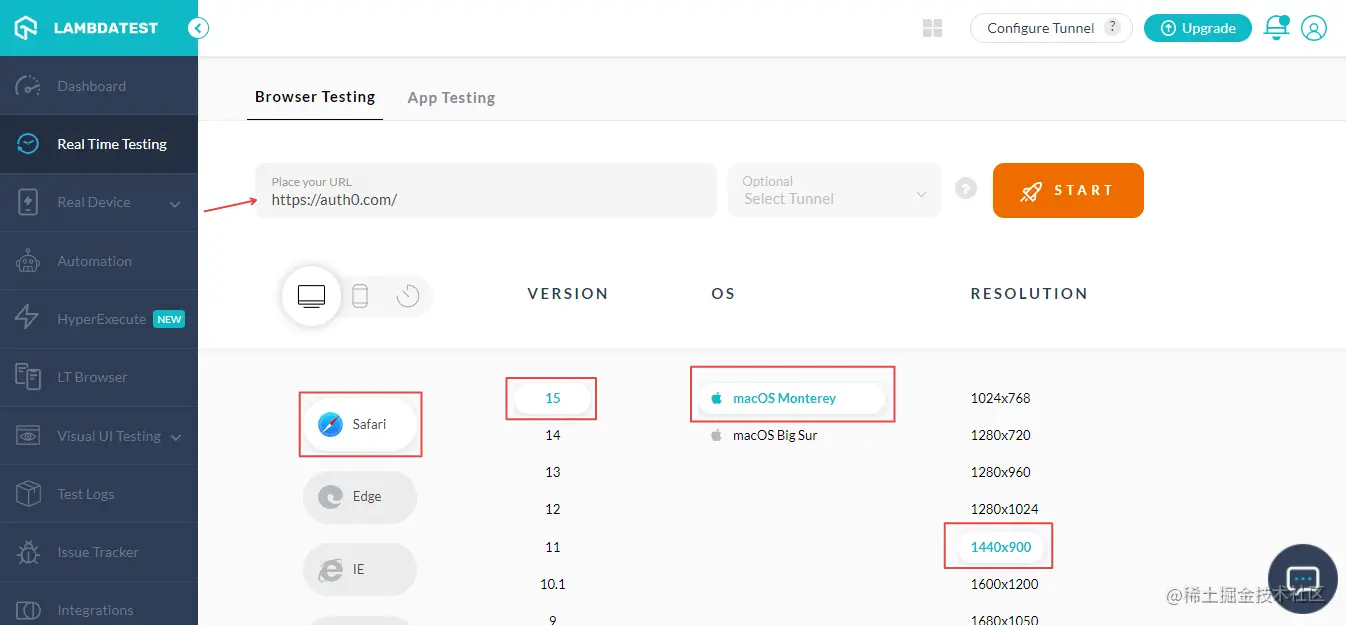Screen dimensions: 1346x625
Task: Switch to mobile device testing mode
Action: pyautogui.click(x=362, y=295)
